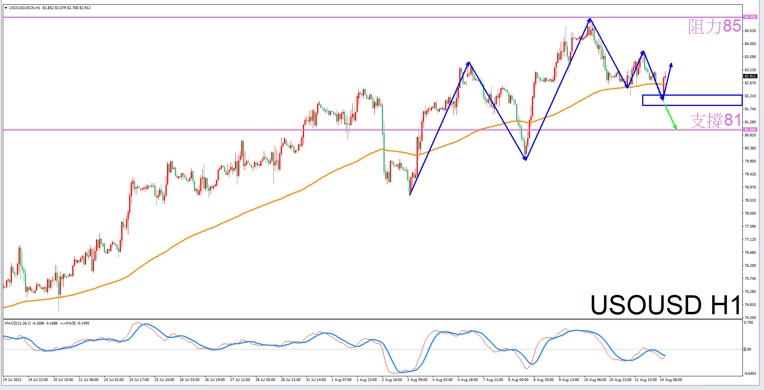The height and width of the screenshot is (390, 764).
Task: Click the 14 Aug 08:00 date on the time axis
Action: click(671, 379)
